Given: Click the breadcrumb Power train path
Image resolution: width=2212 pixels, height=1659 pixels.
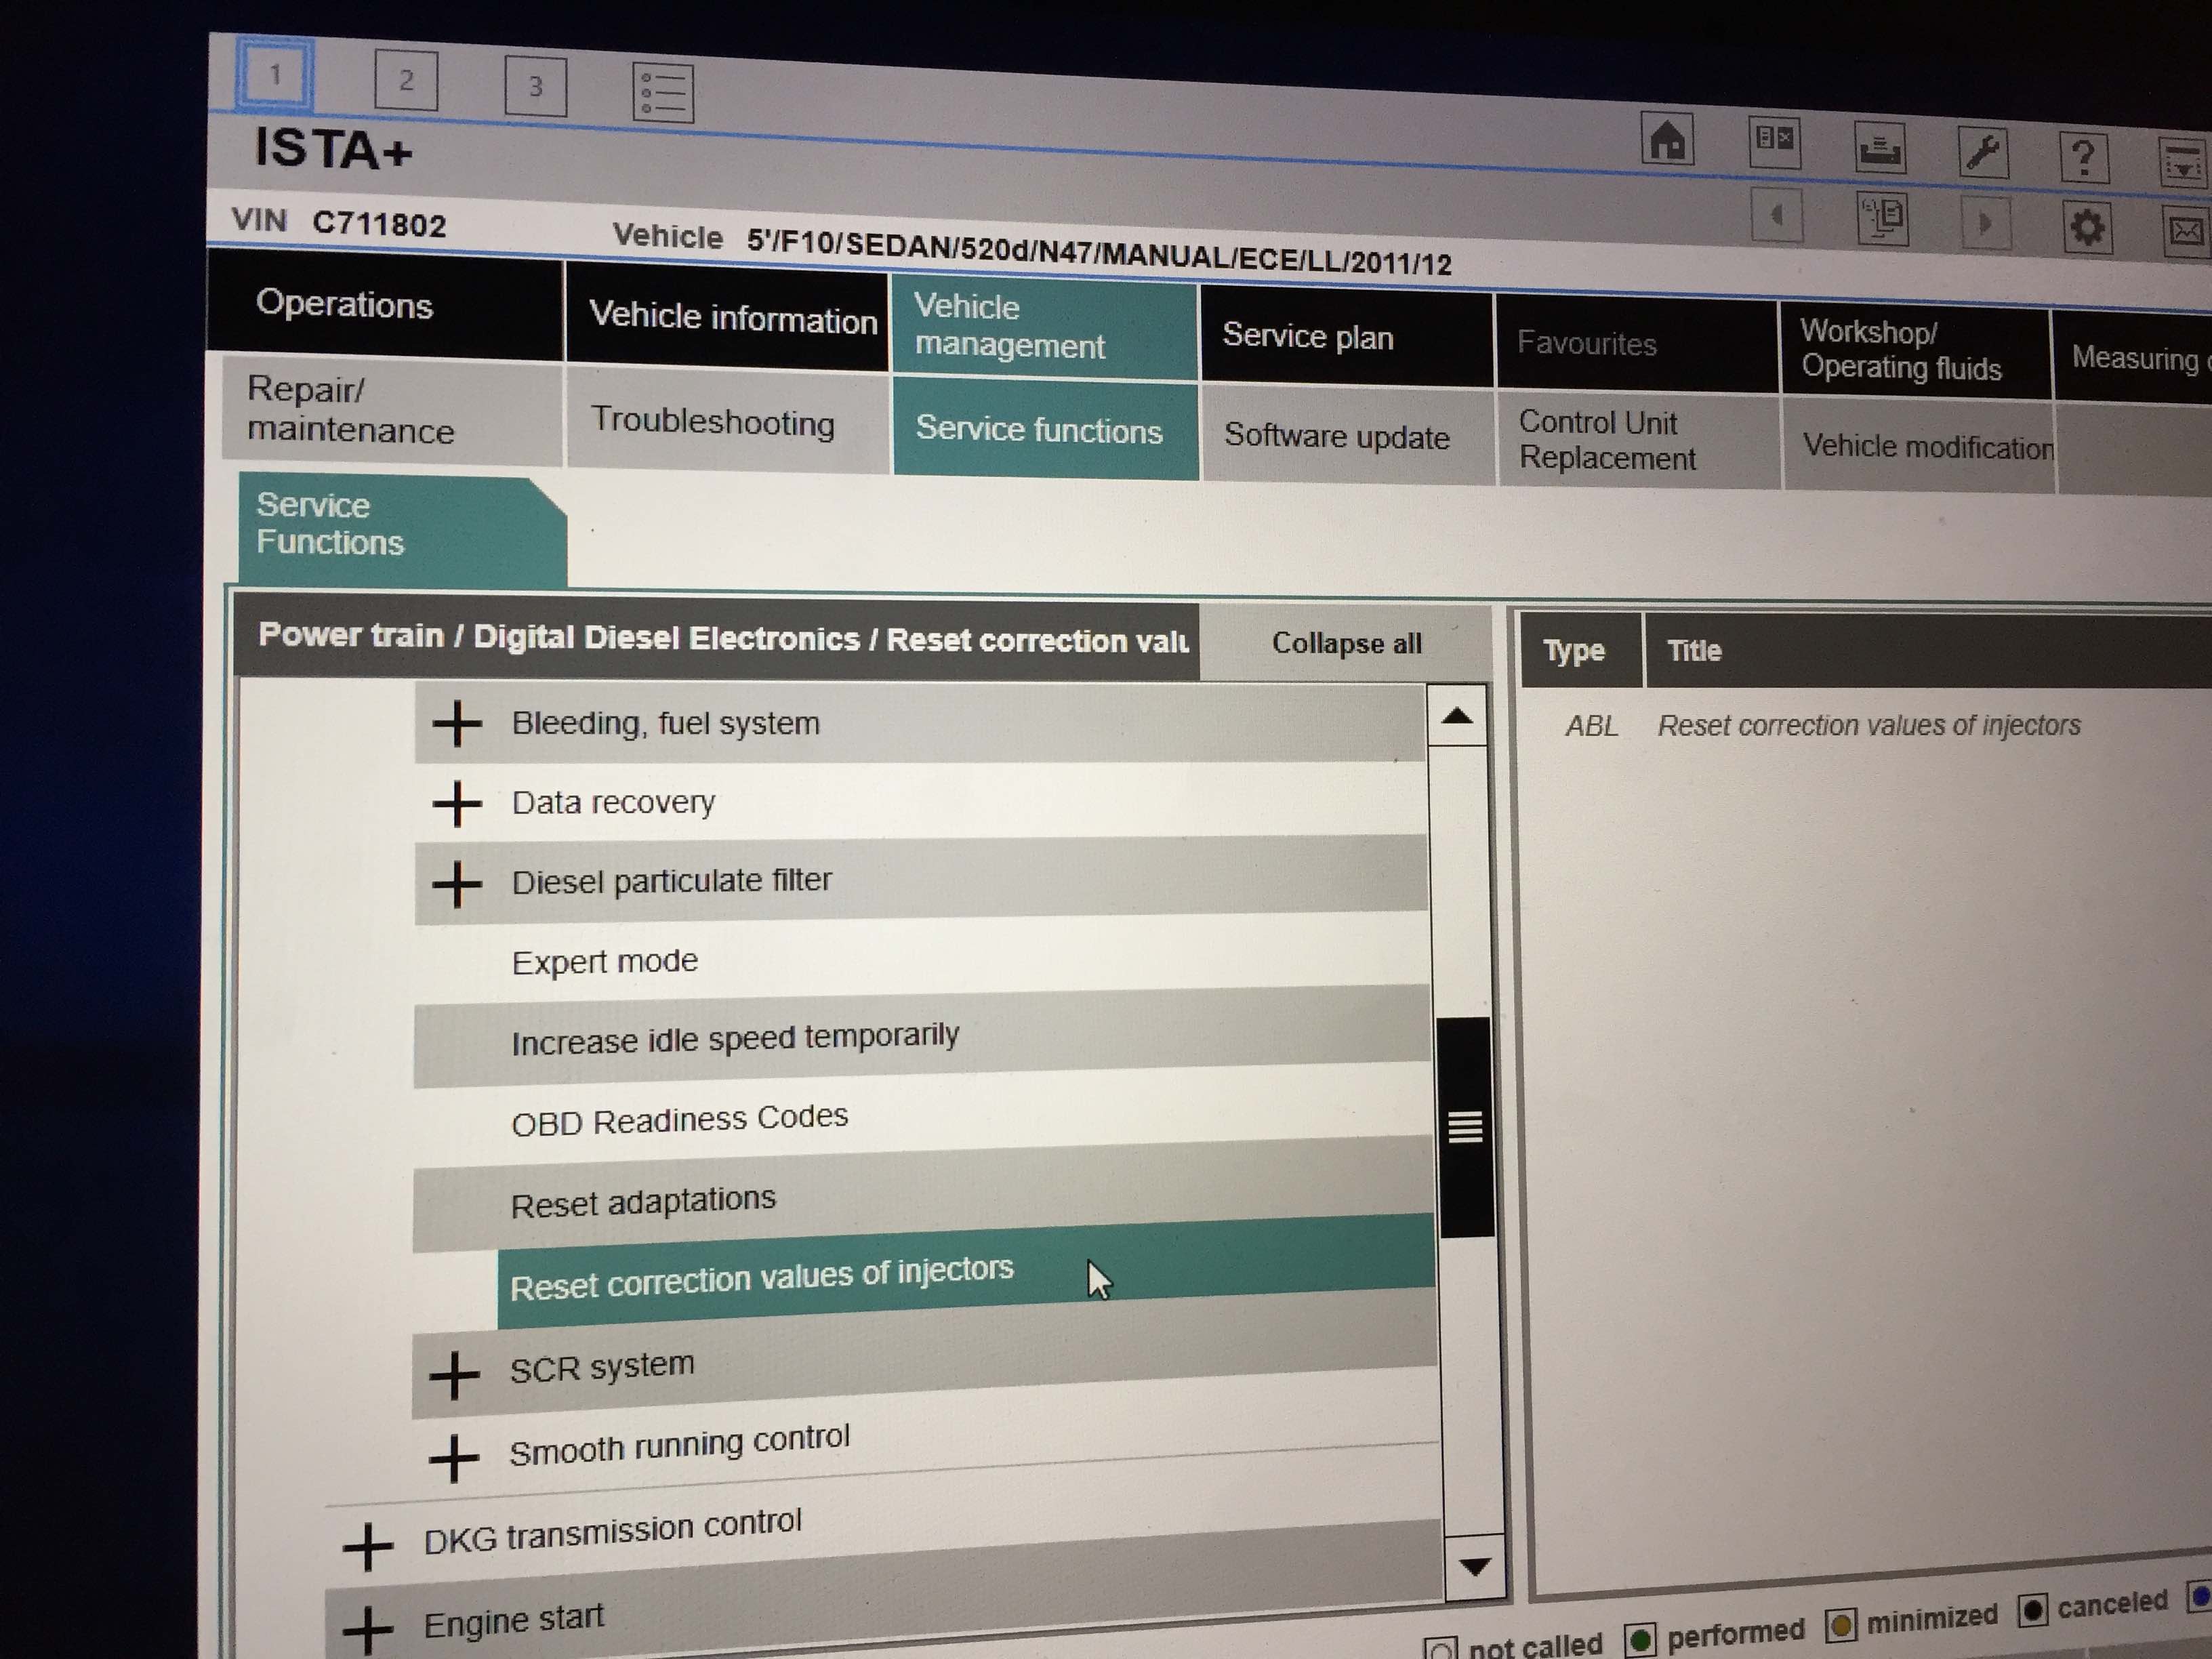Looking at the screenshot, I should click(718, 638).
